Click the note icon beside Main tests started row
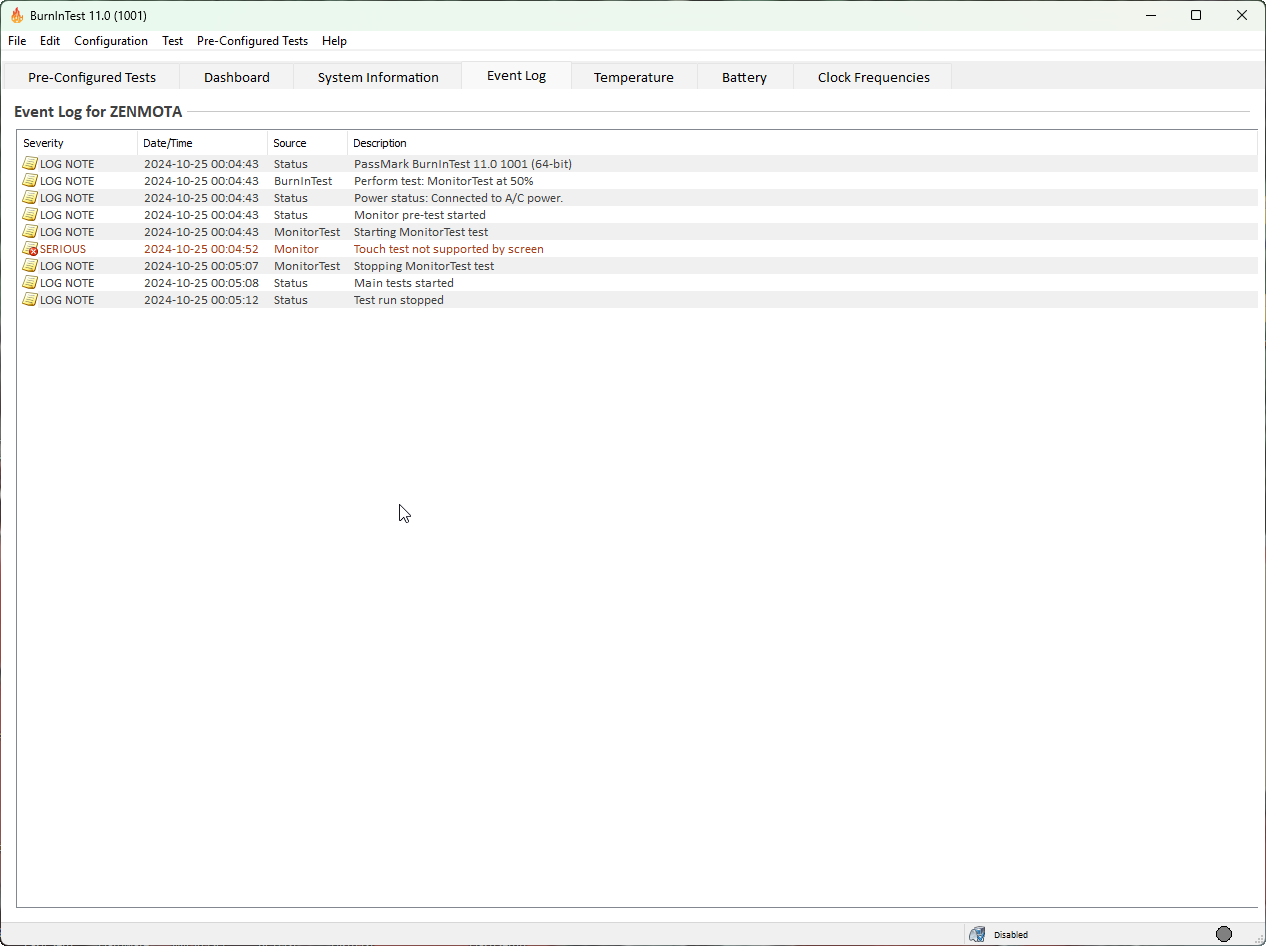1266x946 pixels. pos(30,283)
